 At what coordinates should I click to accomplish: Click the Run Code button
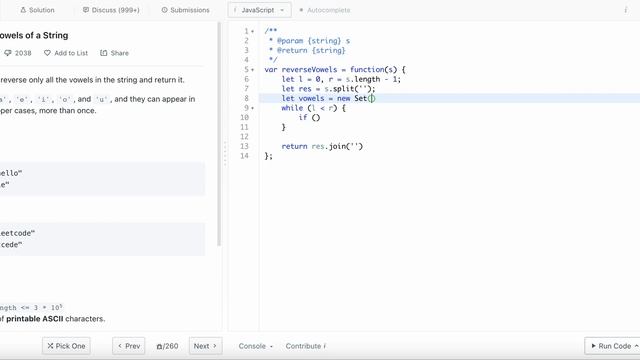tap(612, 346)
